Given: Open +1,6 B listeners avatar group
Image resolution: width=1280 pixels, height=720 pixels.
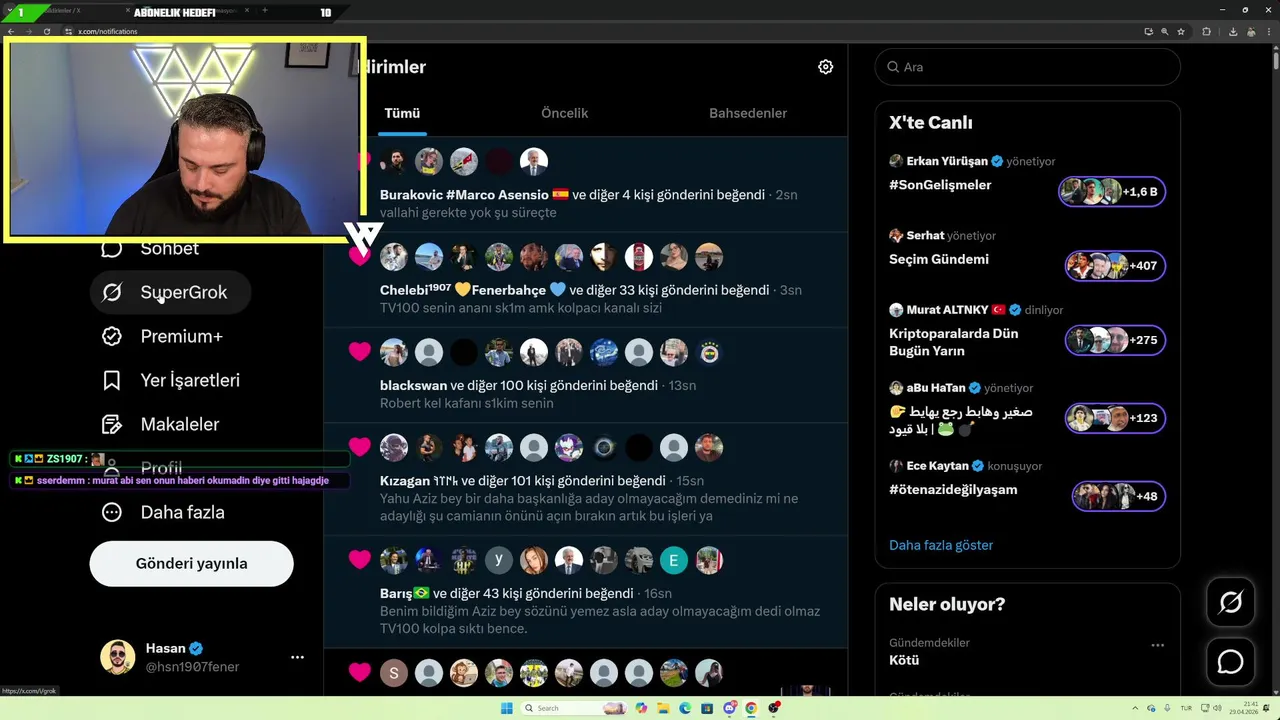Looking at the screenshot, I should coord(1112,191).
